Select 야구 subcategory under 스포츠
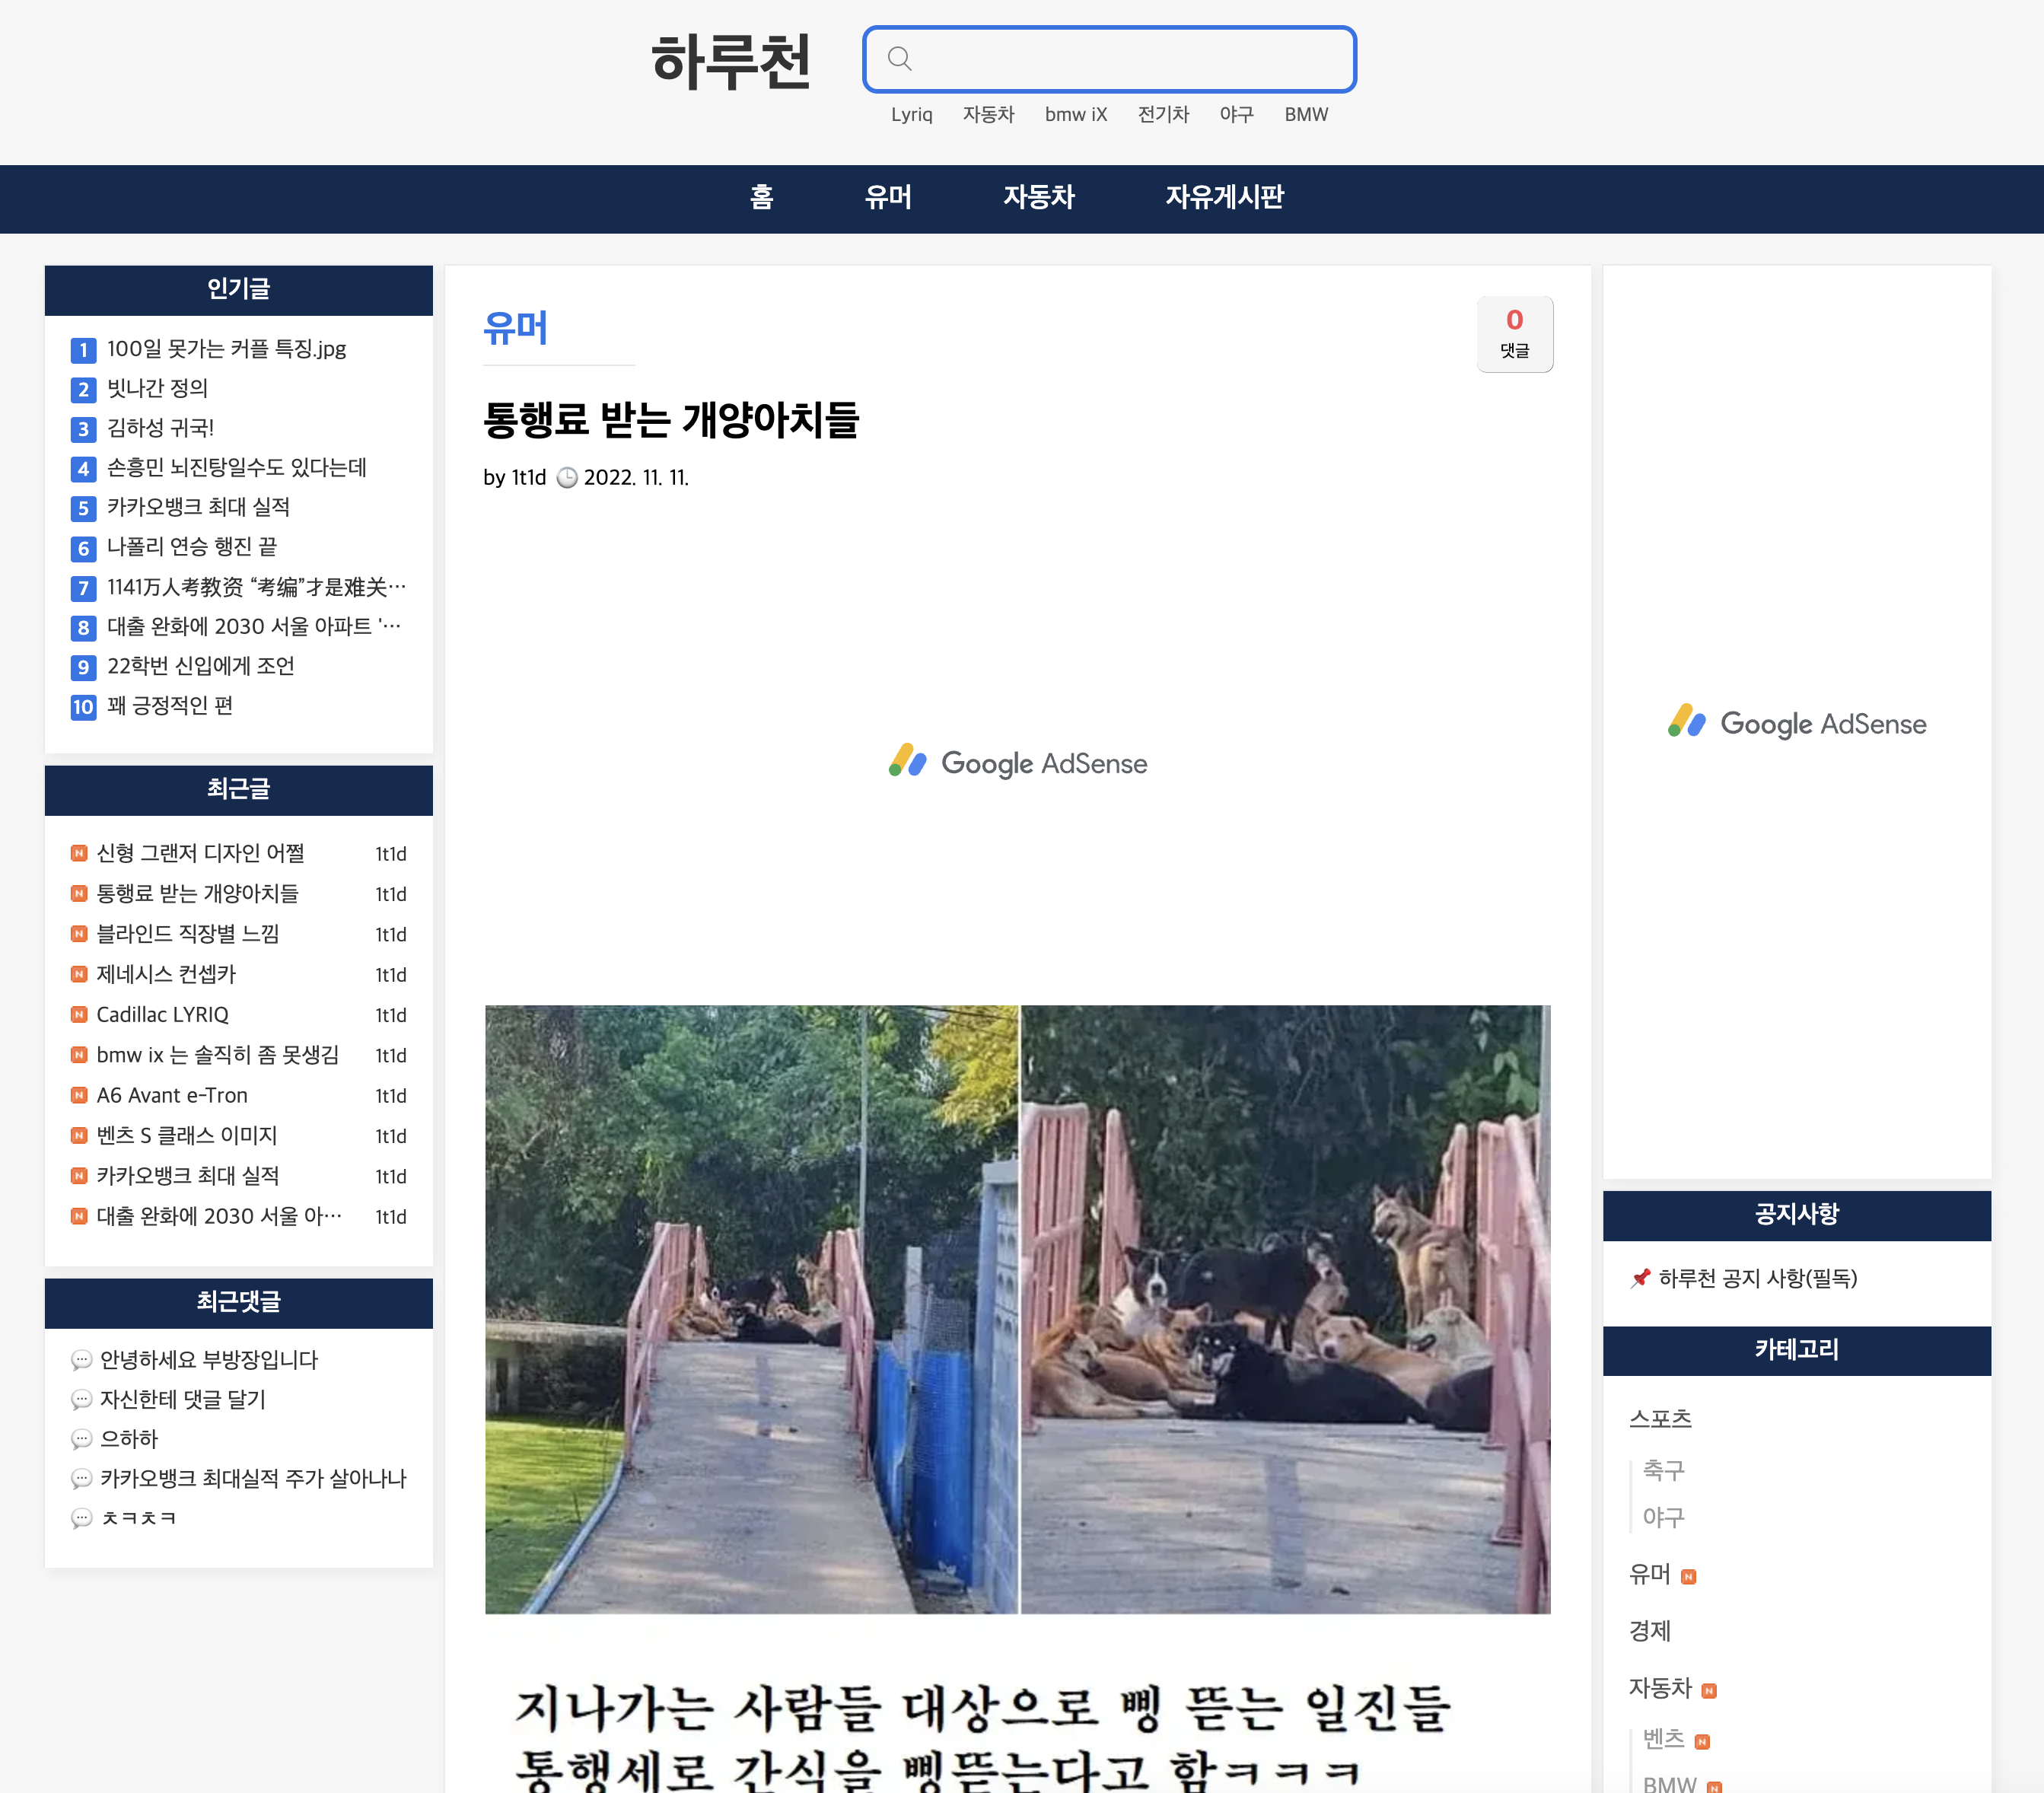The width and height of the screenshot is (2044, 1793). [1663, 1517]
